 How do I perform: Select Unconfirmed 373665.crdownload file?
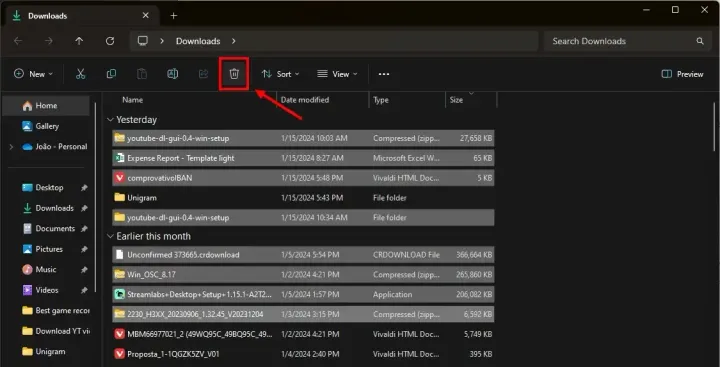[x=303, y=254]
